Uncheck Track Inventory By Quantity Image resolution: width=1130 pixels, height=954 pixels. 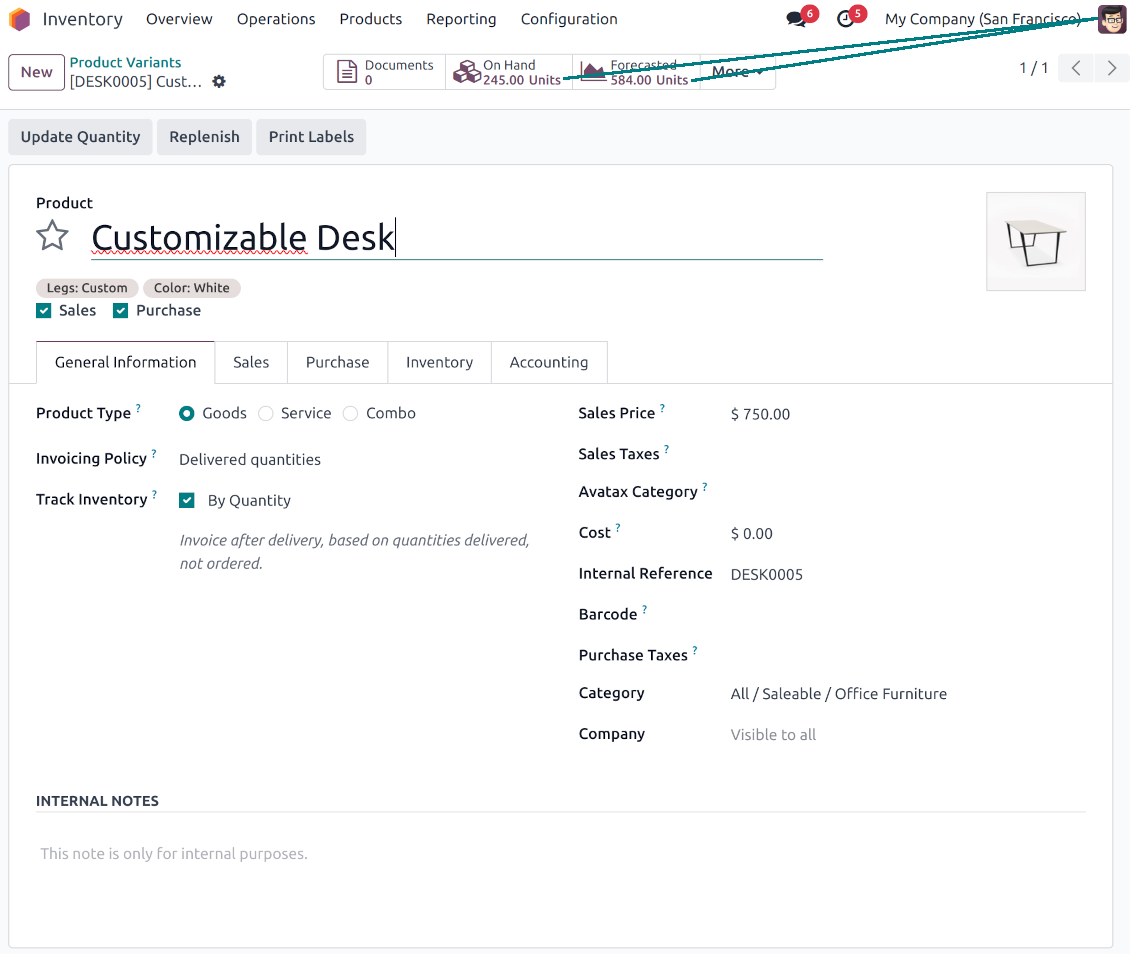[187, 501]
